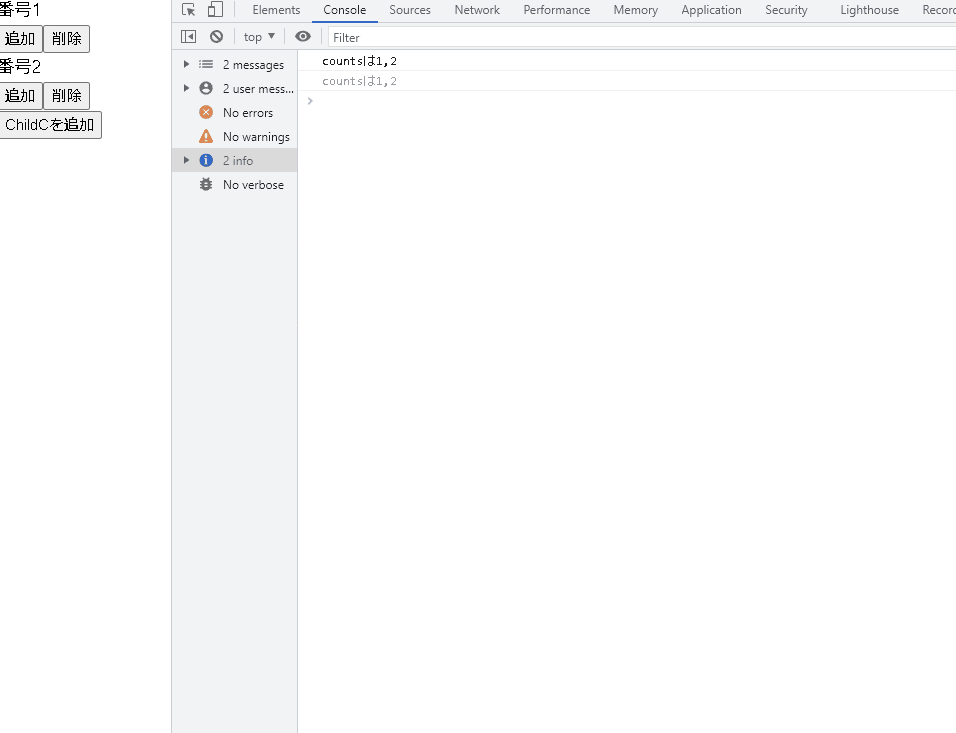
Task: Toggle the console sidebar panel icon
Action: tap(188, 37)
